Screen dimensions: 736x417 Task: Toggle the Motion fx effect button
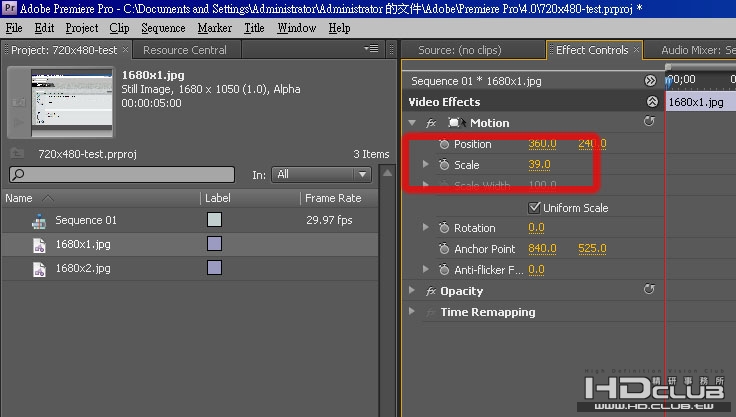click(x=431, y=123)
